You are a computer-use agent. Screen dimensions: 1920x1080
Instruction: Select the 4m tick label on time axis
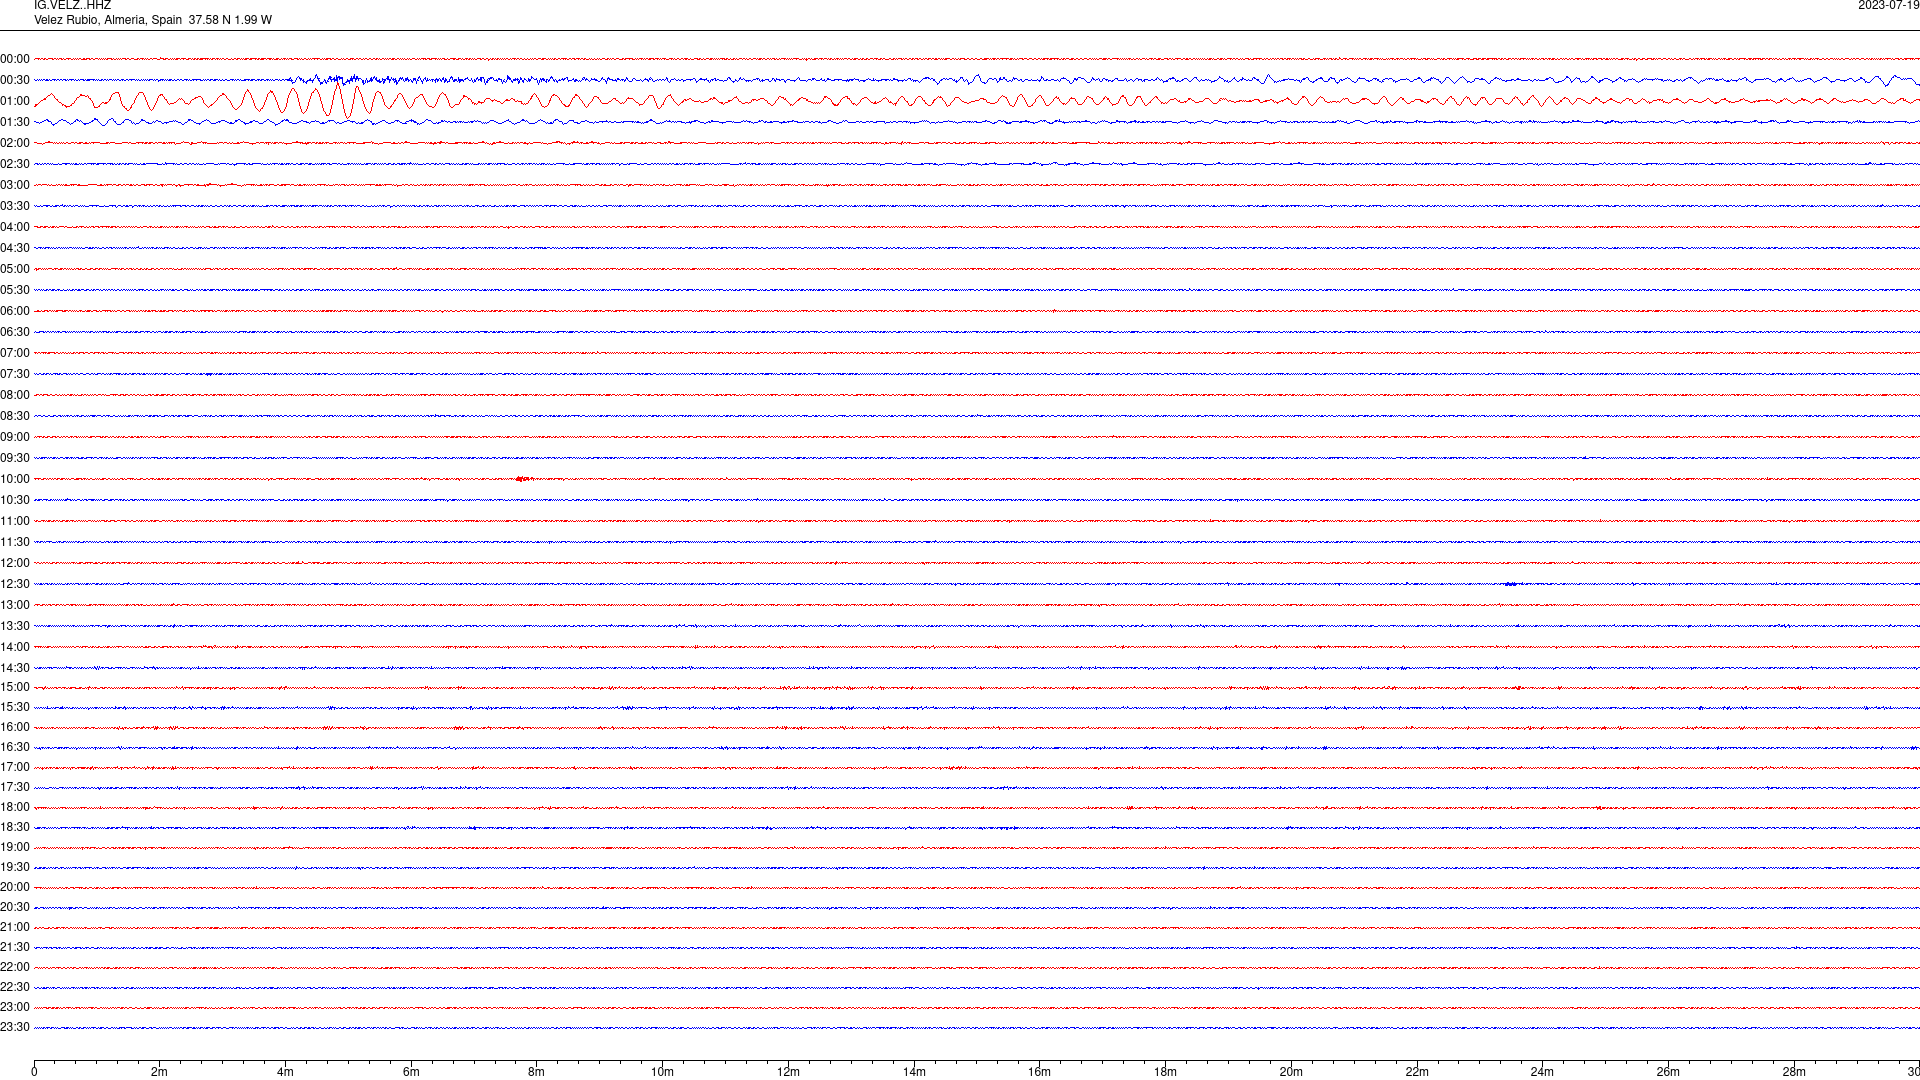(x=286, y=1072)
